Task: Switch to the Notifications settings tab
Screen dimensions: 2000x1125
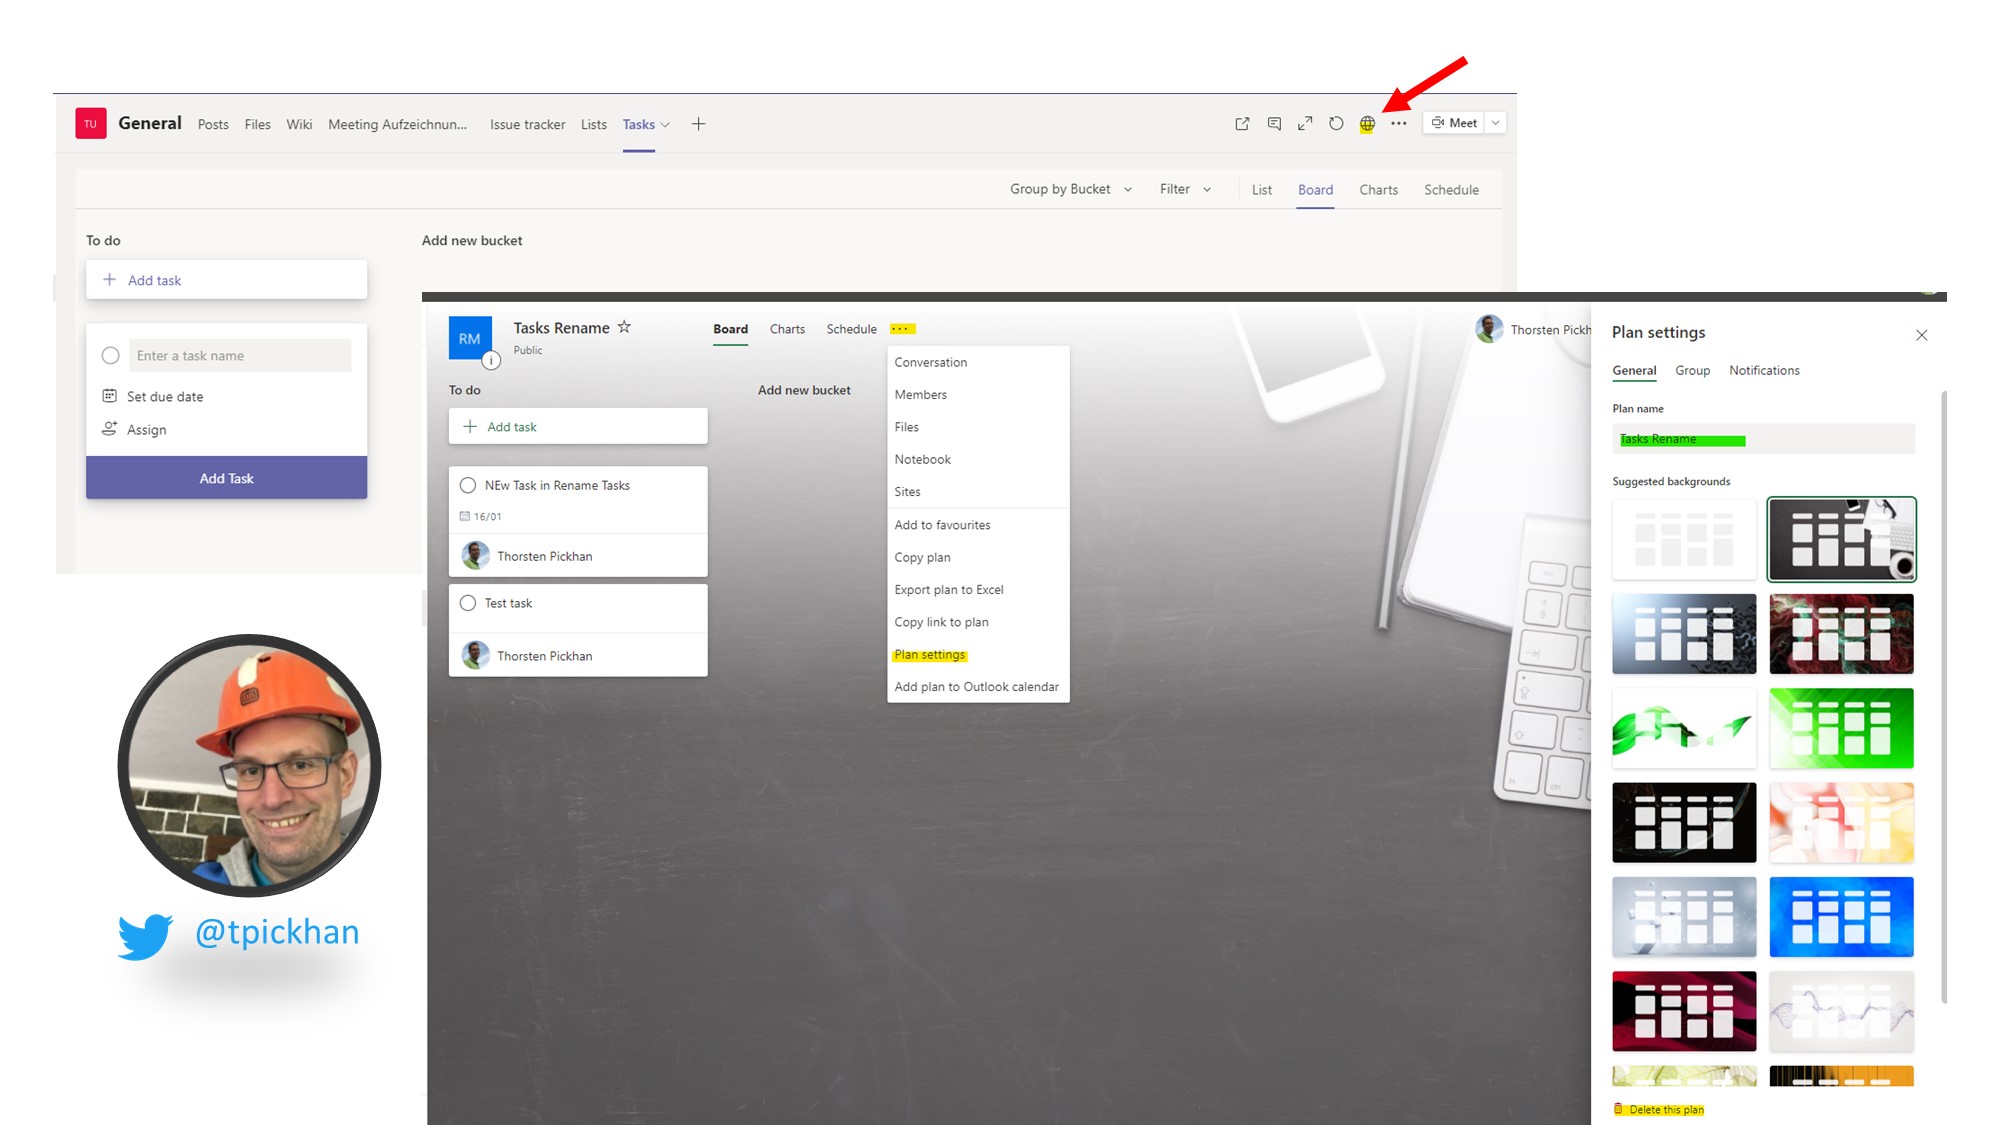Action: [x=1764, y=370]
